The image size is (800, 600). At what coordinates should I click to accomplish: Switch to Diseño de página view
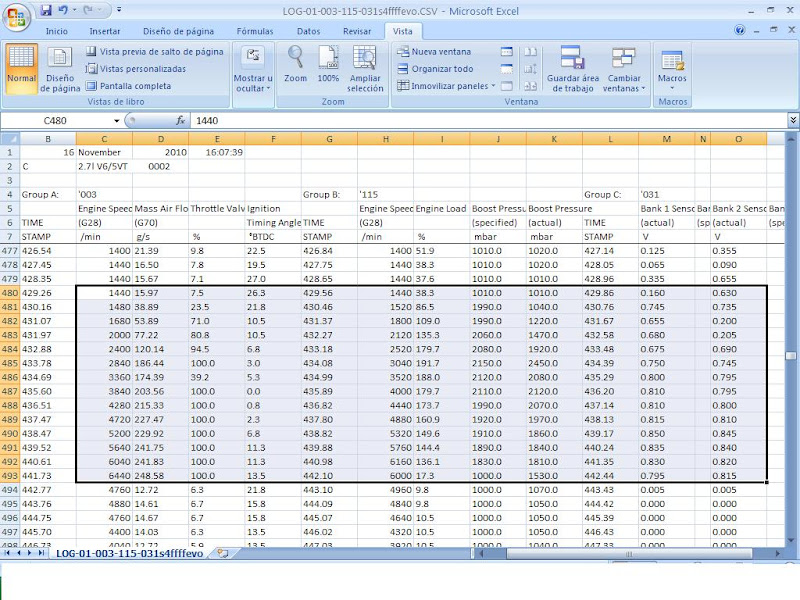[60, 68]
